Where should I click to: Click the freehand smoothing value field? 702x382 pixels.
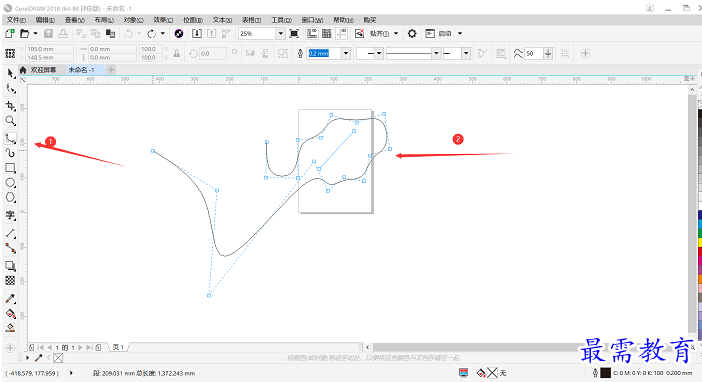(x=533, y=53)
